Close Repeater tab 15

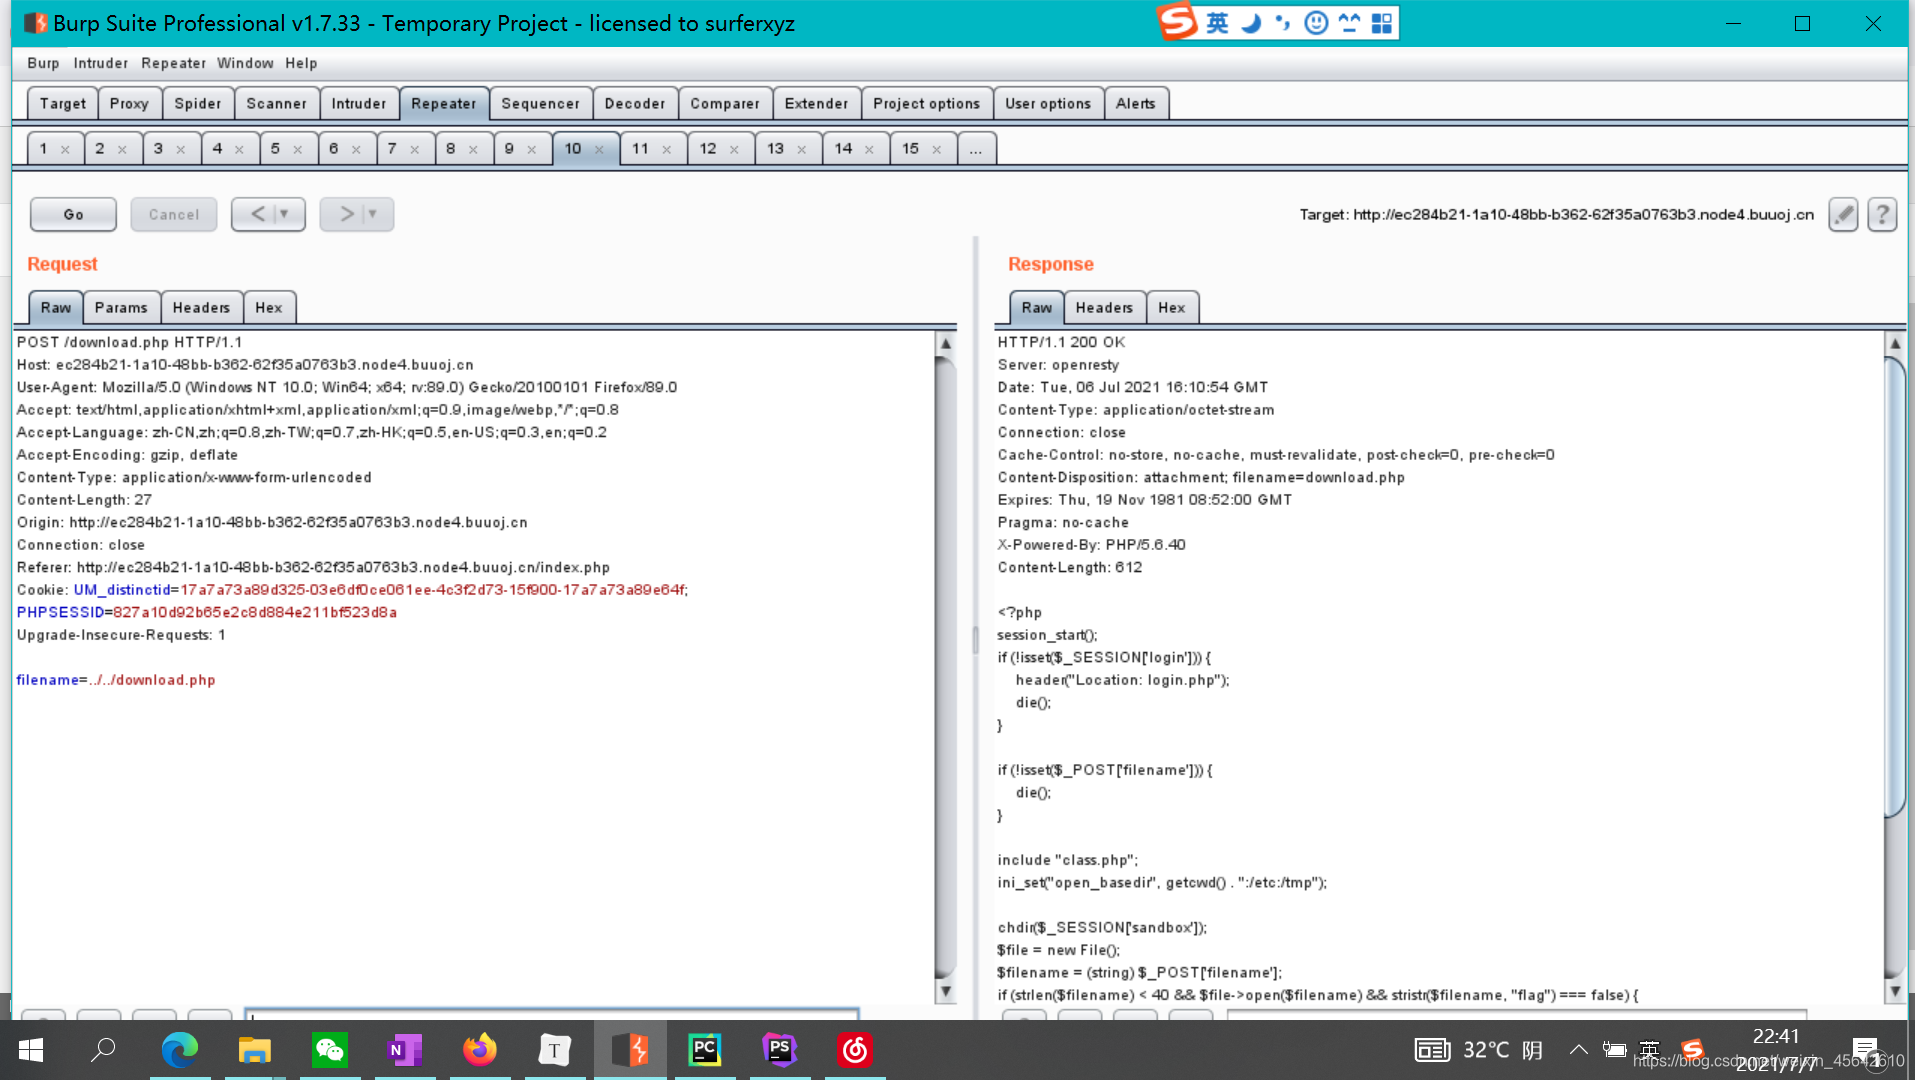coord(937,150)
